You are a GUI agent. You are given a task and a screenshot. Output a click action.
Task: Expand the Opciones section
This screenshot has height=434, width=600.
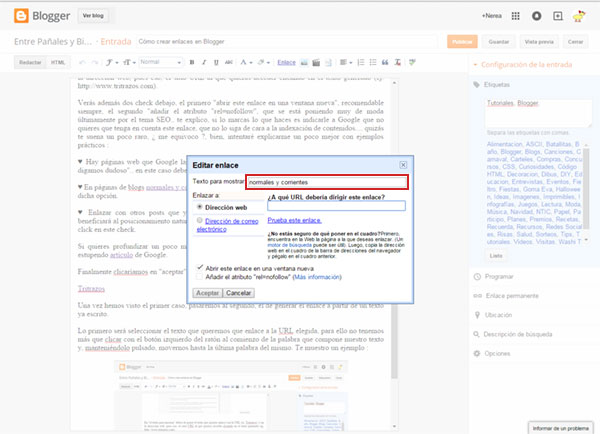click(x=492, y=353)
